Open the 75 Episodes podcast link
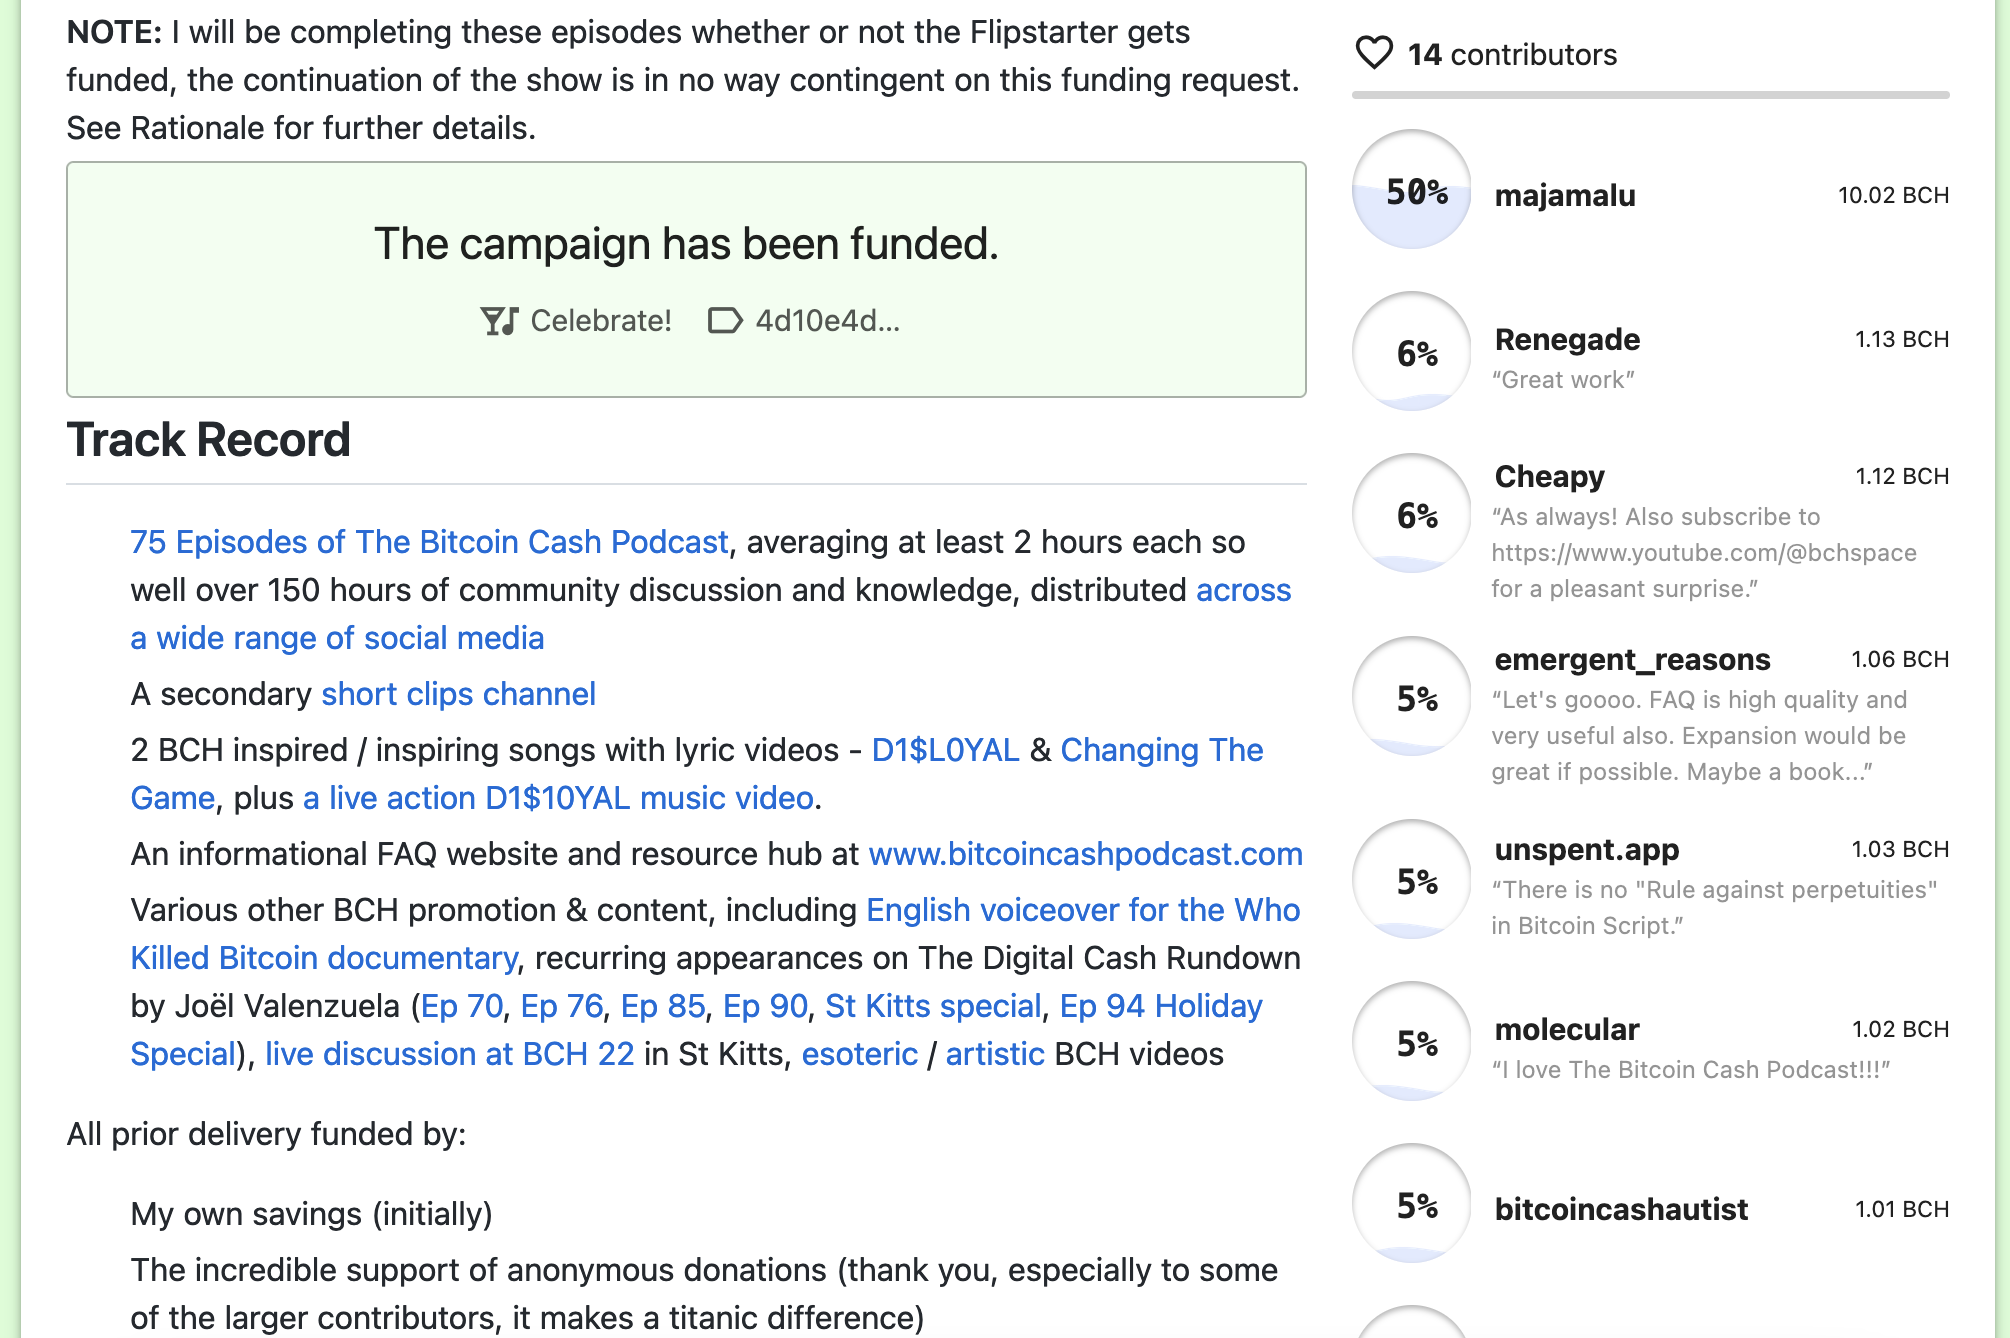The width and height of the screenshot is (2010, 1338). [x=429, y=542]
